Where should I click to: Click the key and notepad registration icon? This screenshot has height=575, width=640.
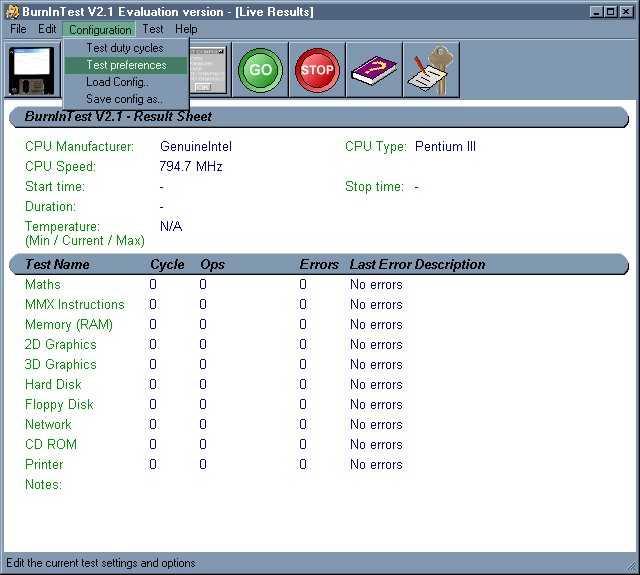(431, 70)
